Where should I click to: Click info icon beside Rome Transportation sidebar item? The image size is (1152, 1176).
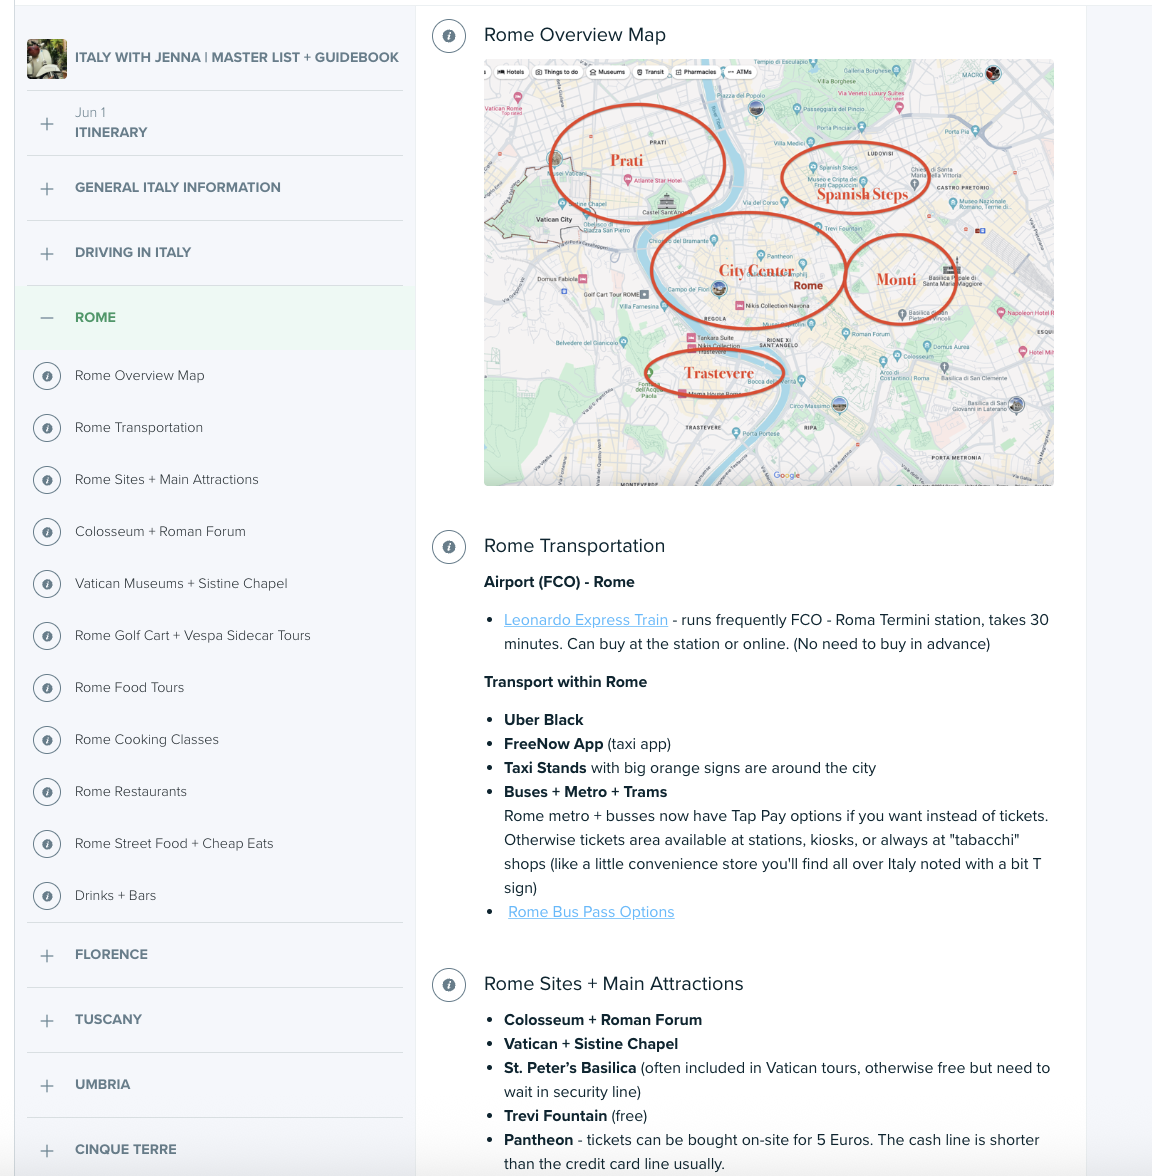tap(47, 428)
